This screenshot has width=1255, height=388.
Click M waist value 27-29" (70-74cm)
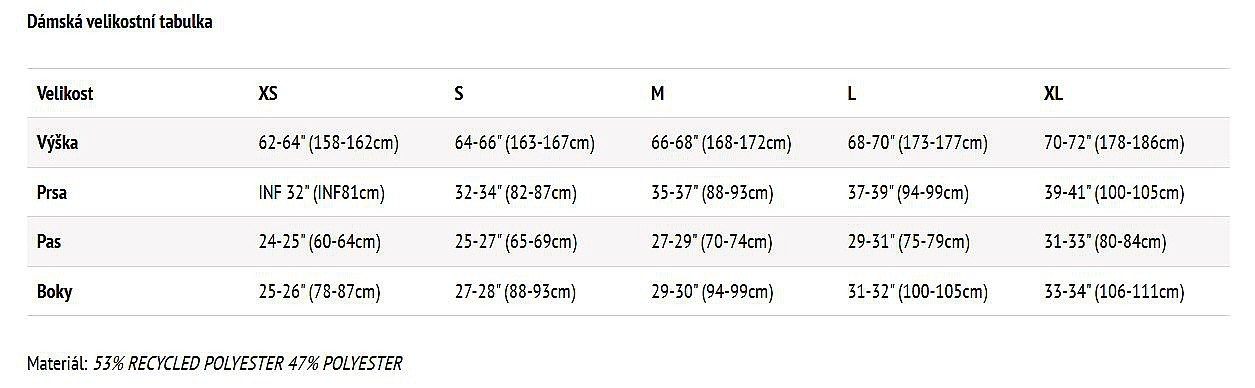[x=711, y=242]
